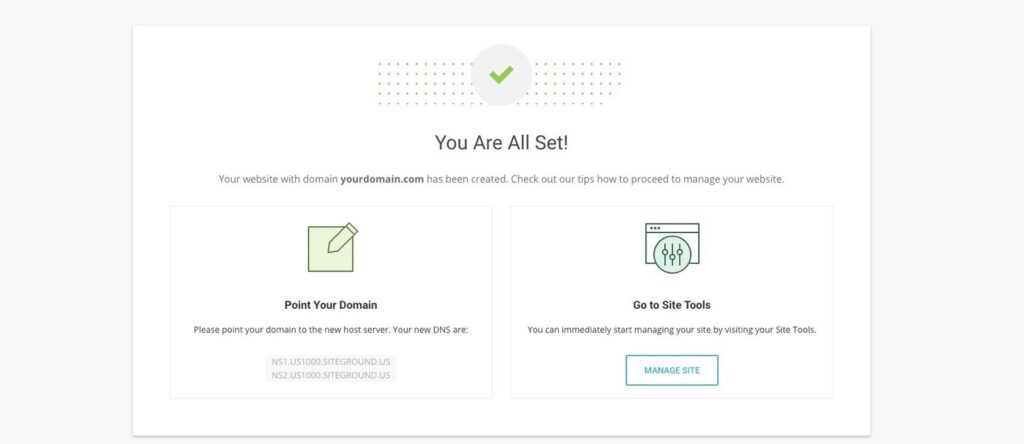The height and width of the screenshot is (444, 1024).
Task: Select the NS2.US1000.SITEGROUND.US nameserver text
Action: point(331,375)
